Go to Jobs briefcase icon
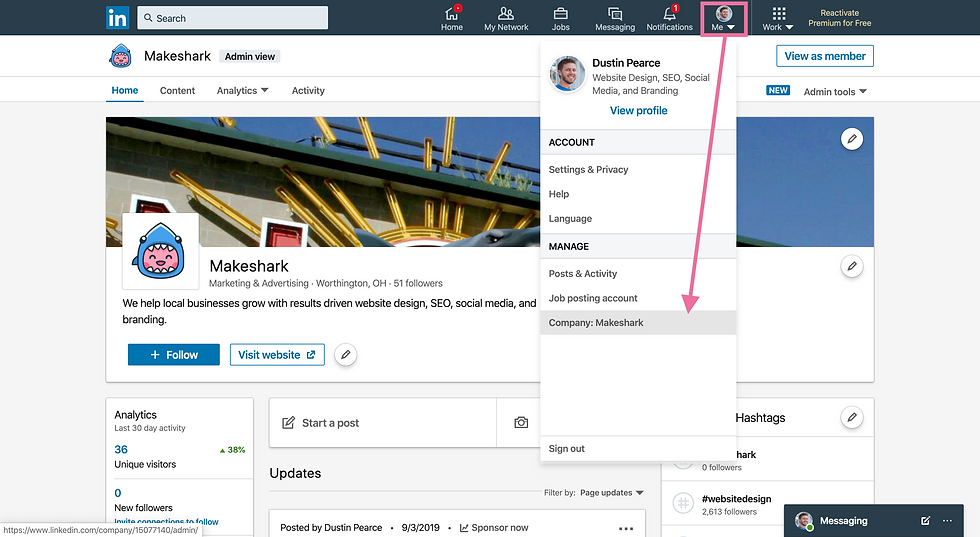 [x=561, y=18]
